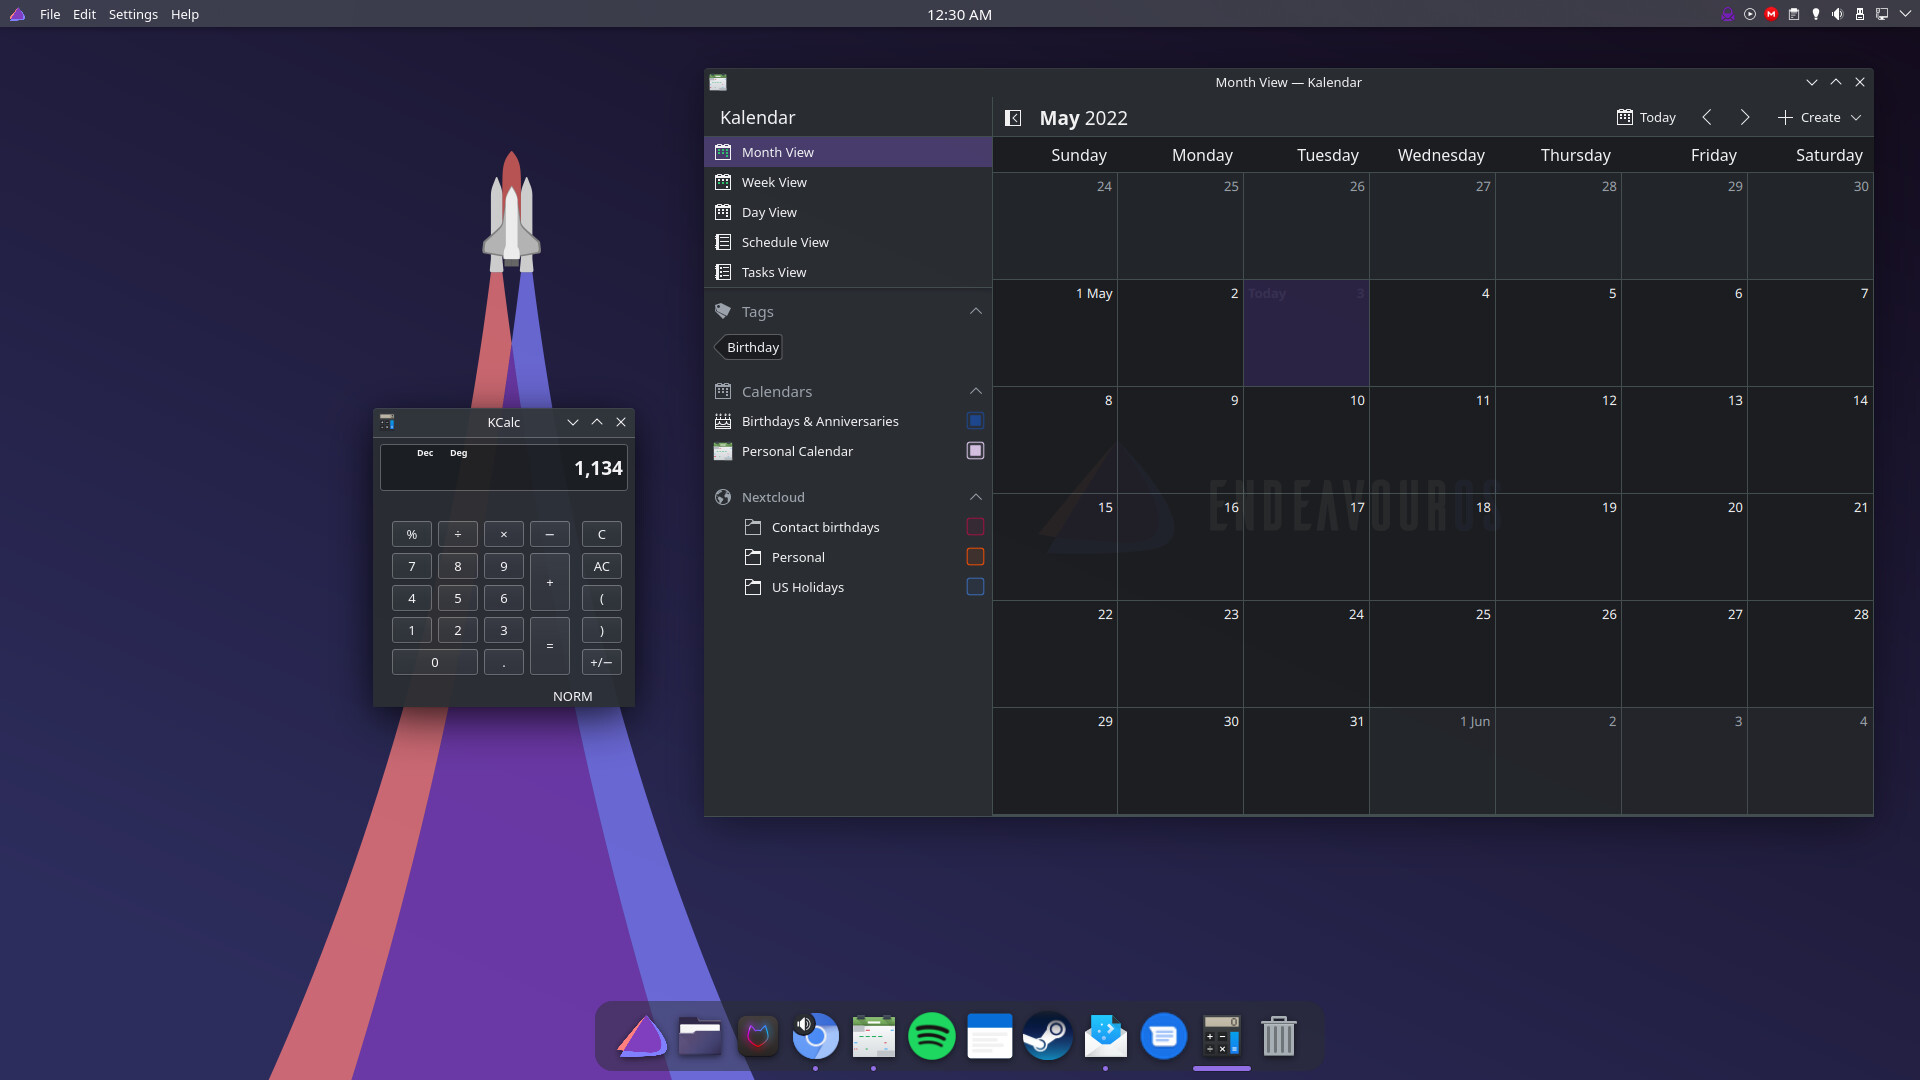The width and height of the screenshot is (1920, 1080).
Task: Open the Create dropdown arrow
Action: click(x=1856, y=118)
